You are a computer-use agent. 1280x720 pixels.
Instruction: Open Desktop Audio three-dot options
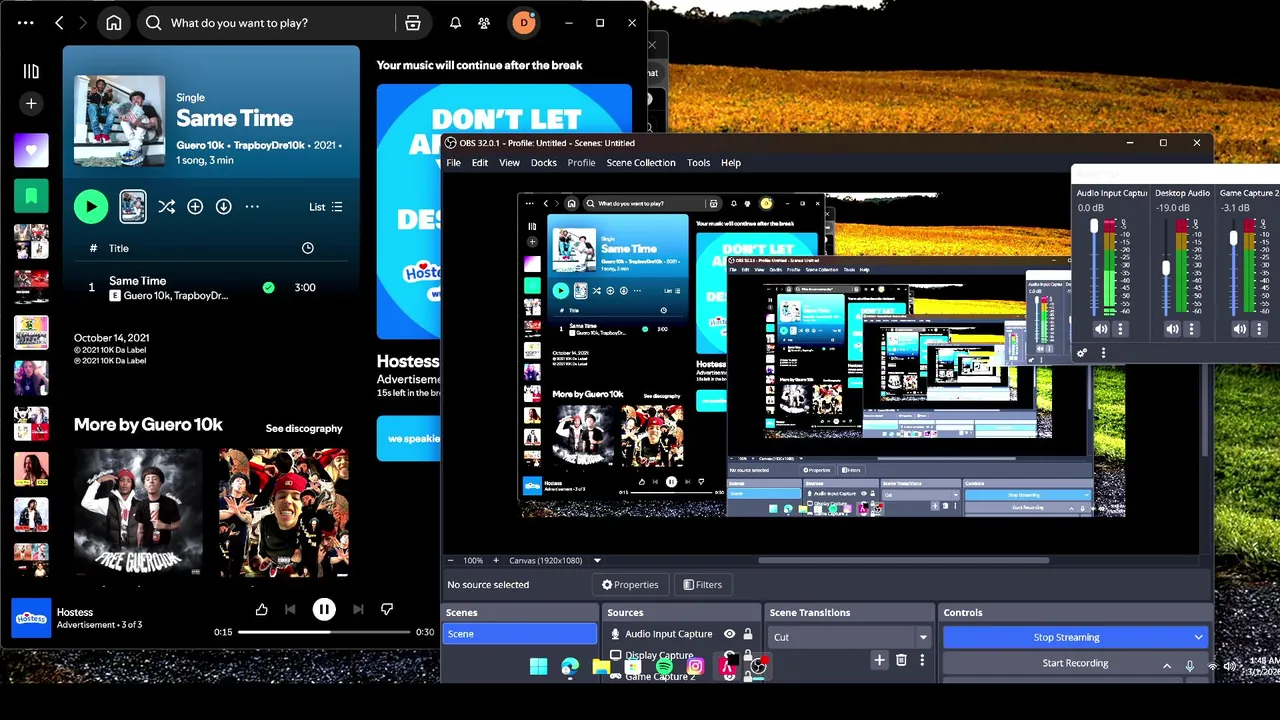tap(1191, 329)
